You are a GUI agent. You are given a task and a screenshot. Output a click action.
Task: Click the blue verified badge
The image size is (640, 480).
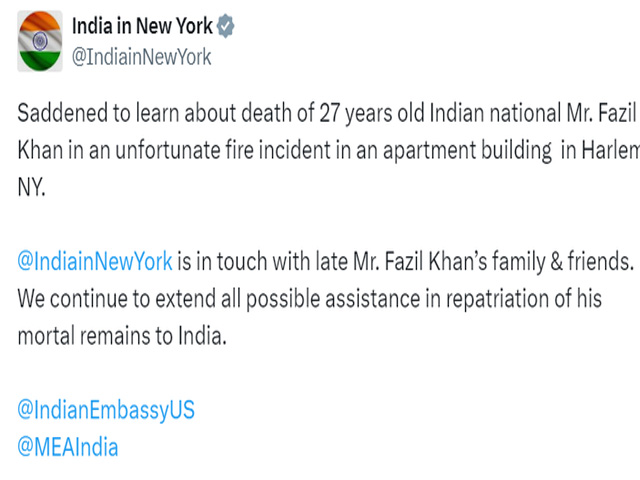point(225,26)
